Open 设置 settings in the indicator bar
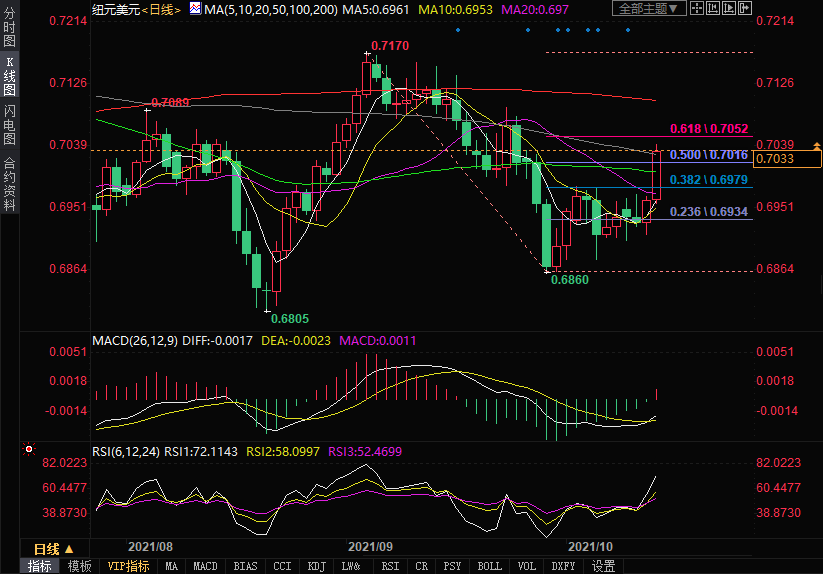The height and width of the screenshot is (574, 823). 602,566
